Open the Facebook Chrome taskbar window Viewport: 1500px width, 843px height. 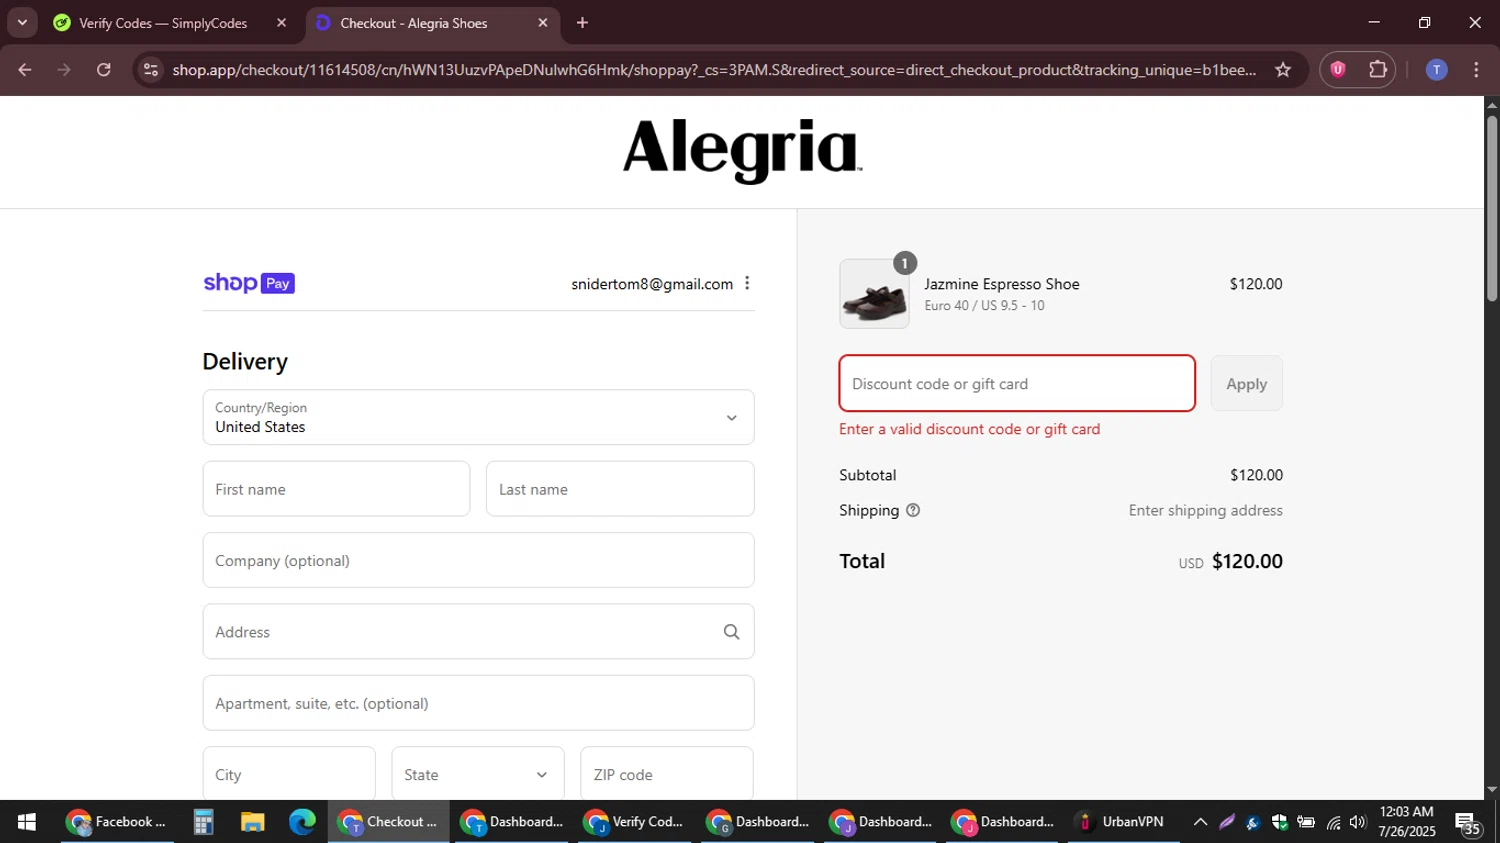click(x=116, y=822)
